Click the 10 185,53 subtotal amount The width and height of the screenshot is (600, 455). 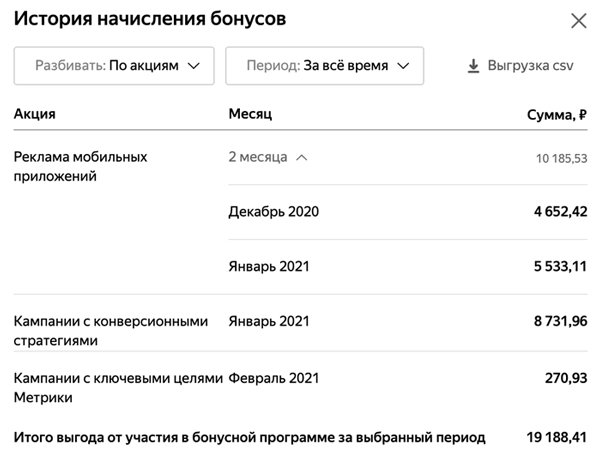561,158
